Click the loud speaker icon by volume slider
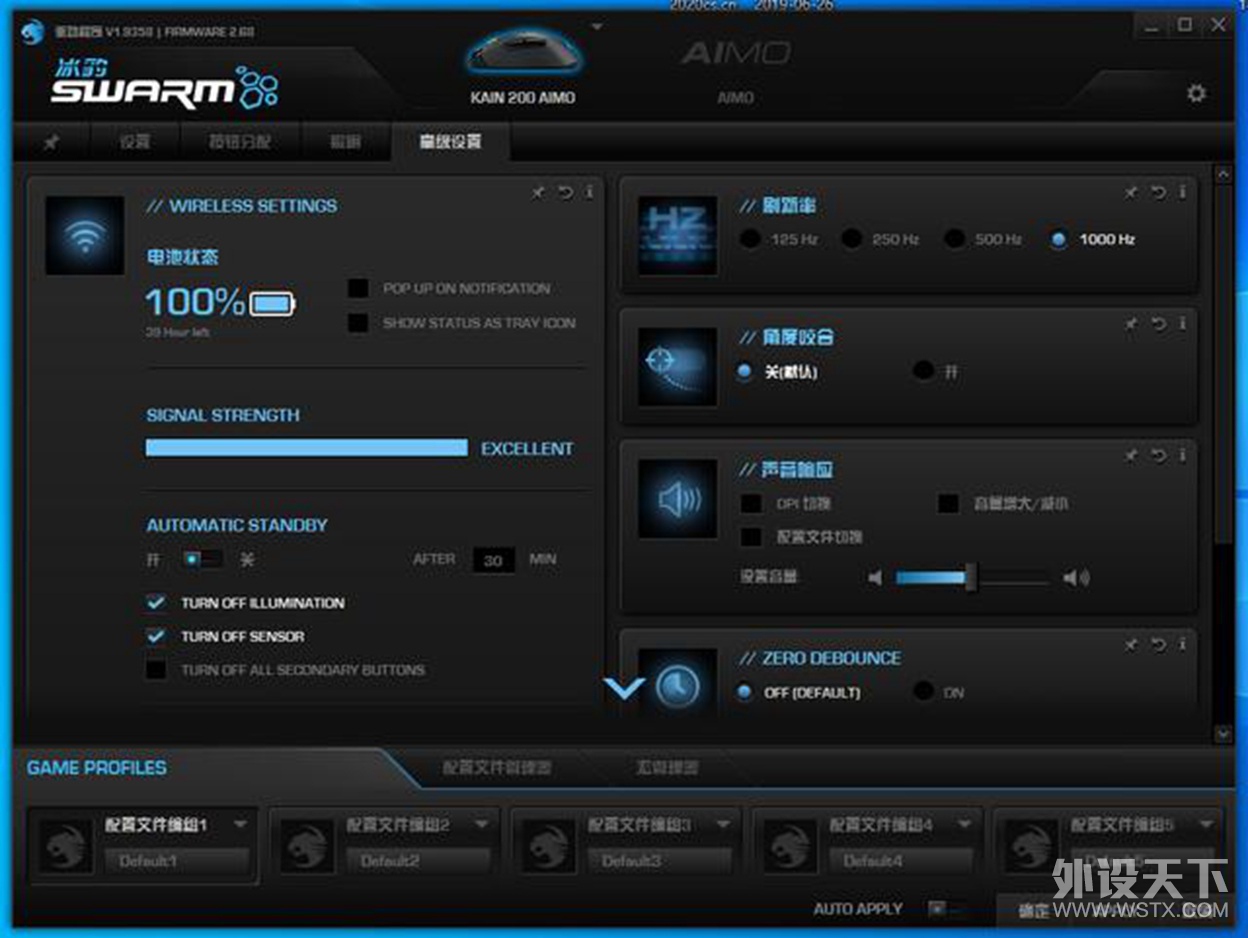The width and height of the screenshot is (1248, 938). (1076, 578)
